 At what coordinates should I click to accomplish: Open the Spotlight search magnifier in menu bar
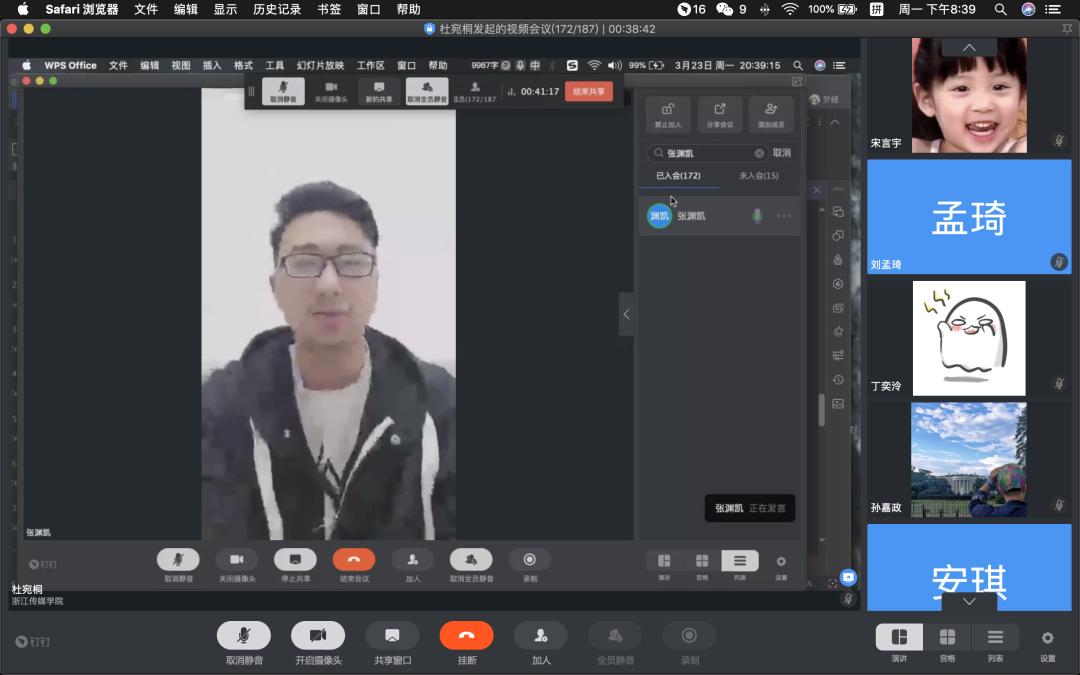pos(1001,9)
